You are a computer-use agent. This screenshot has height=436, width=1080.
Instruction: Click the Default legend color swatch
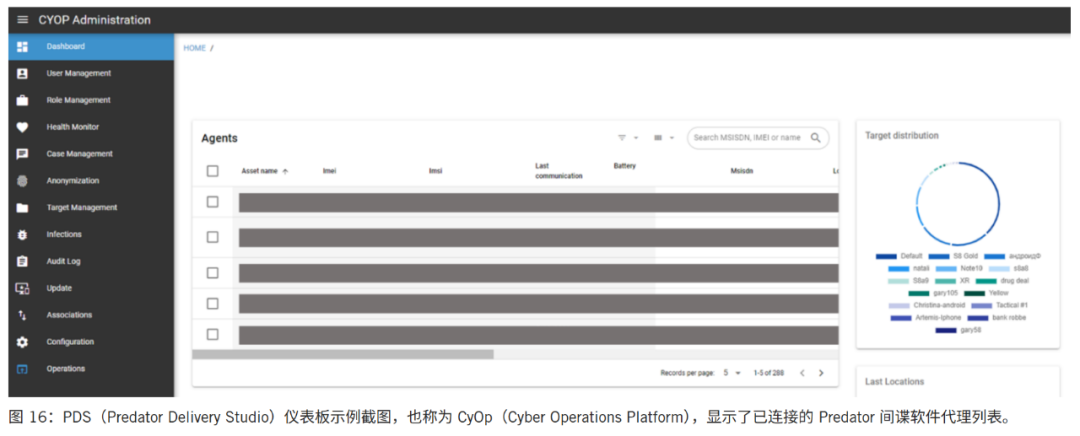click(x=886, y=257)
